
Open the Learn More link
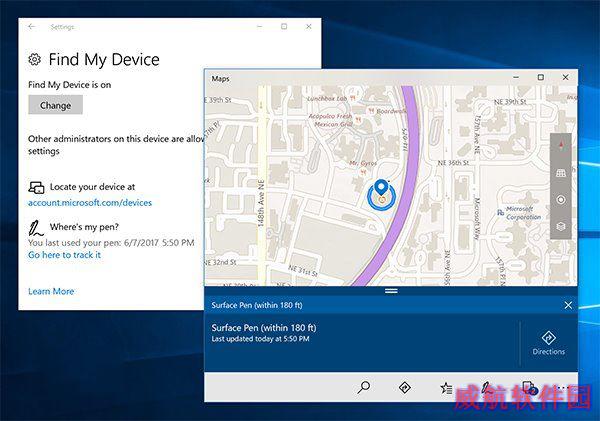[x=51, y=291]
